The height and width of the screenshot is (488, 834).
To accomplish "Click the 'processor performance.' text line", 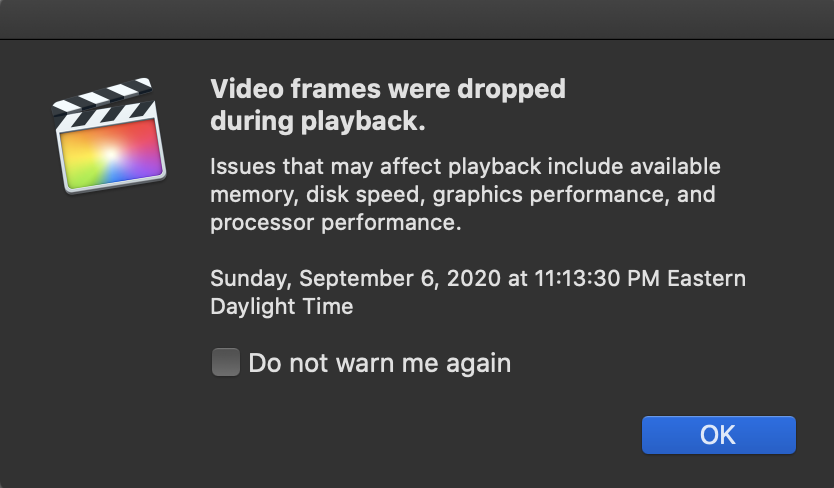I will tap(336, 223).
